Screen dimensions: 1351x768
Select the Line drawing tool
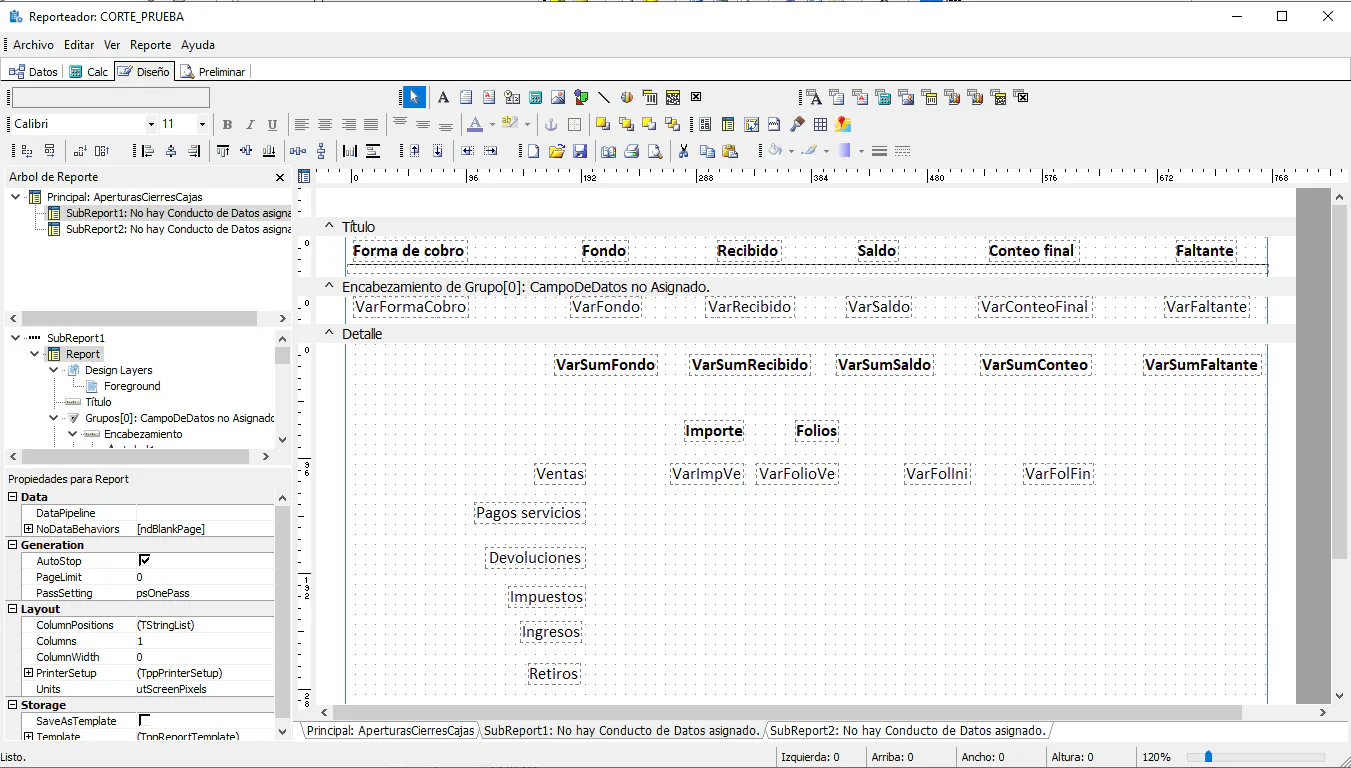[x=604, y=97]
